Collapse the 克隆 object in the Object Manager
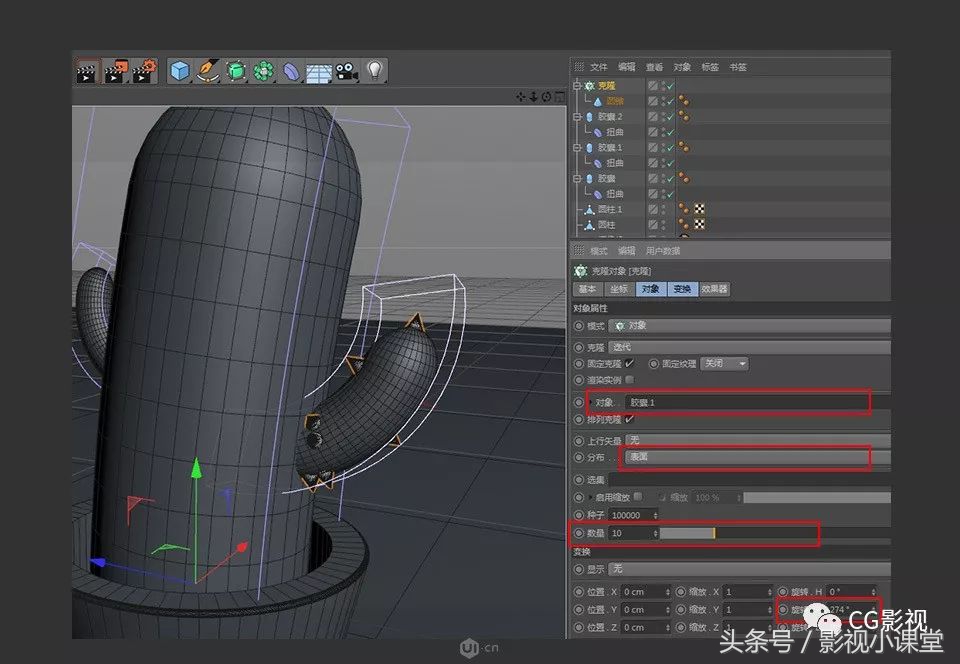This screenshot has width=960, height=664. 576,86
